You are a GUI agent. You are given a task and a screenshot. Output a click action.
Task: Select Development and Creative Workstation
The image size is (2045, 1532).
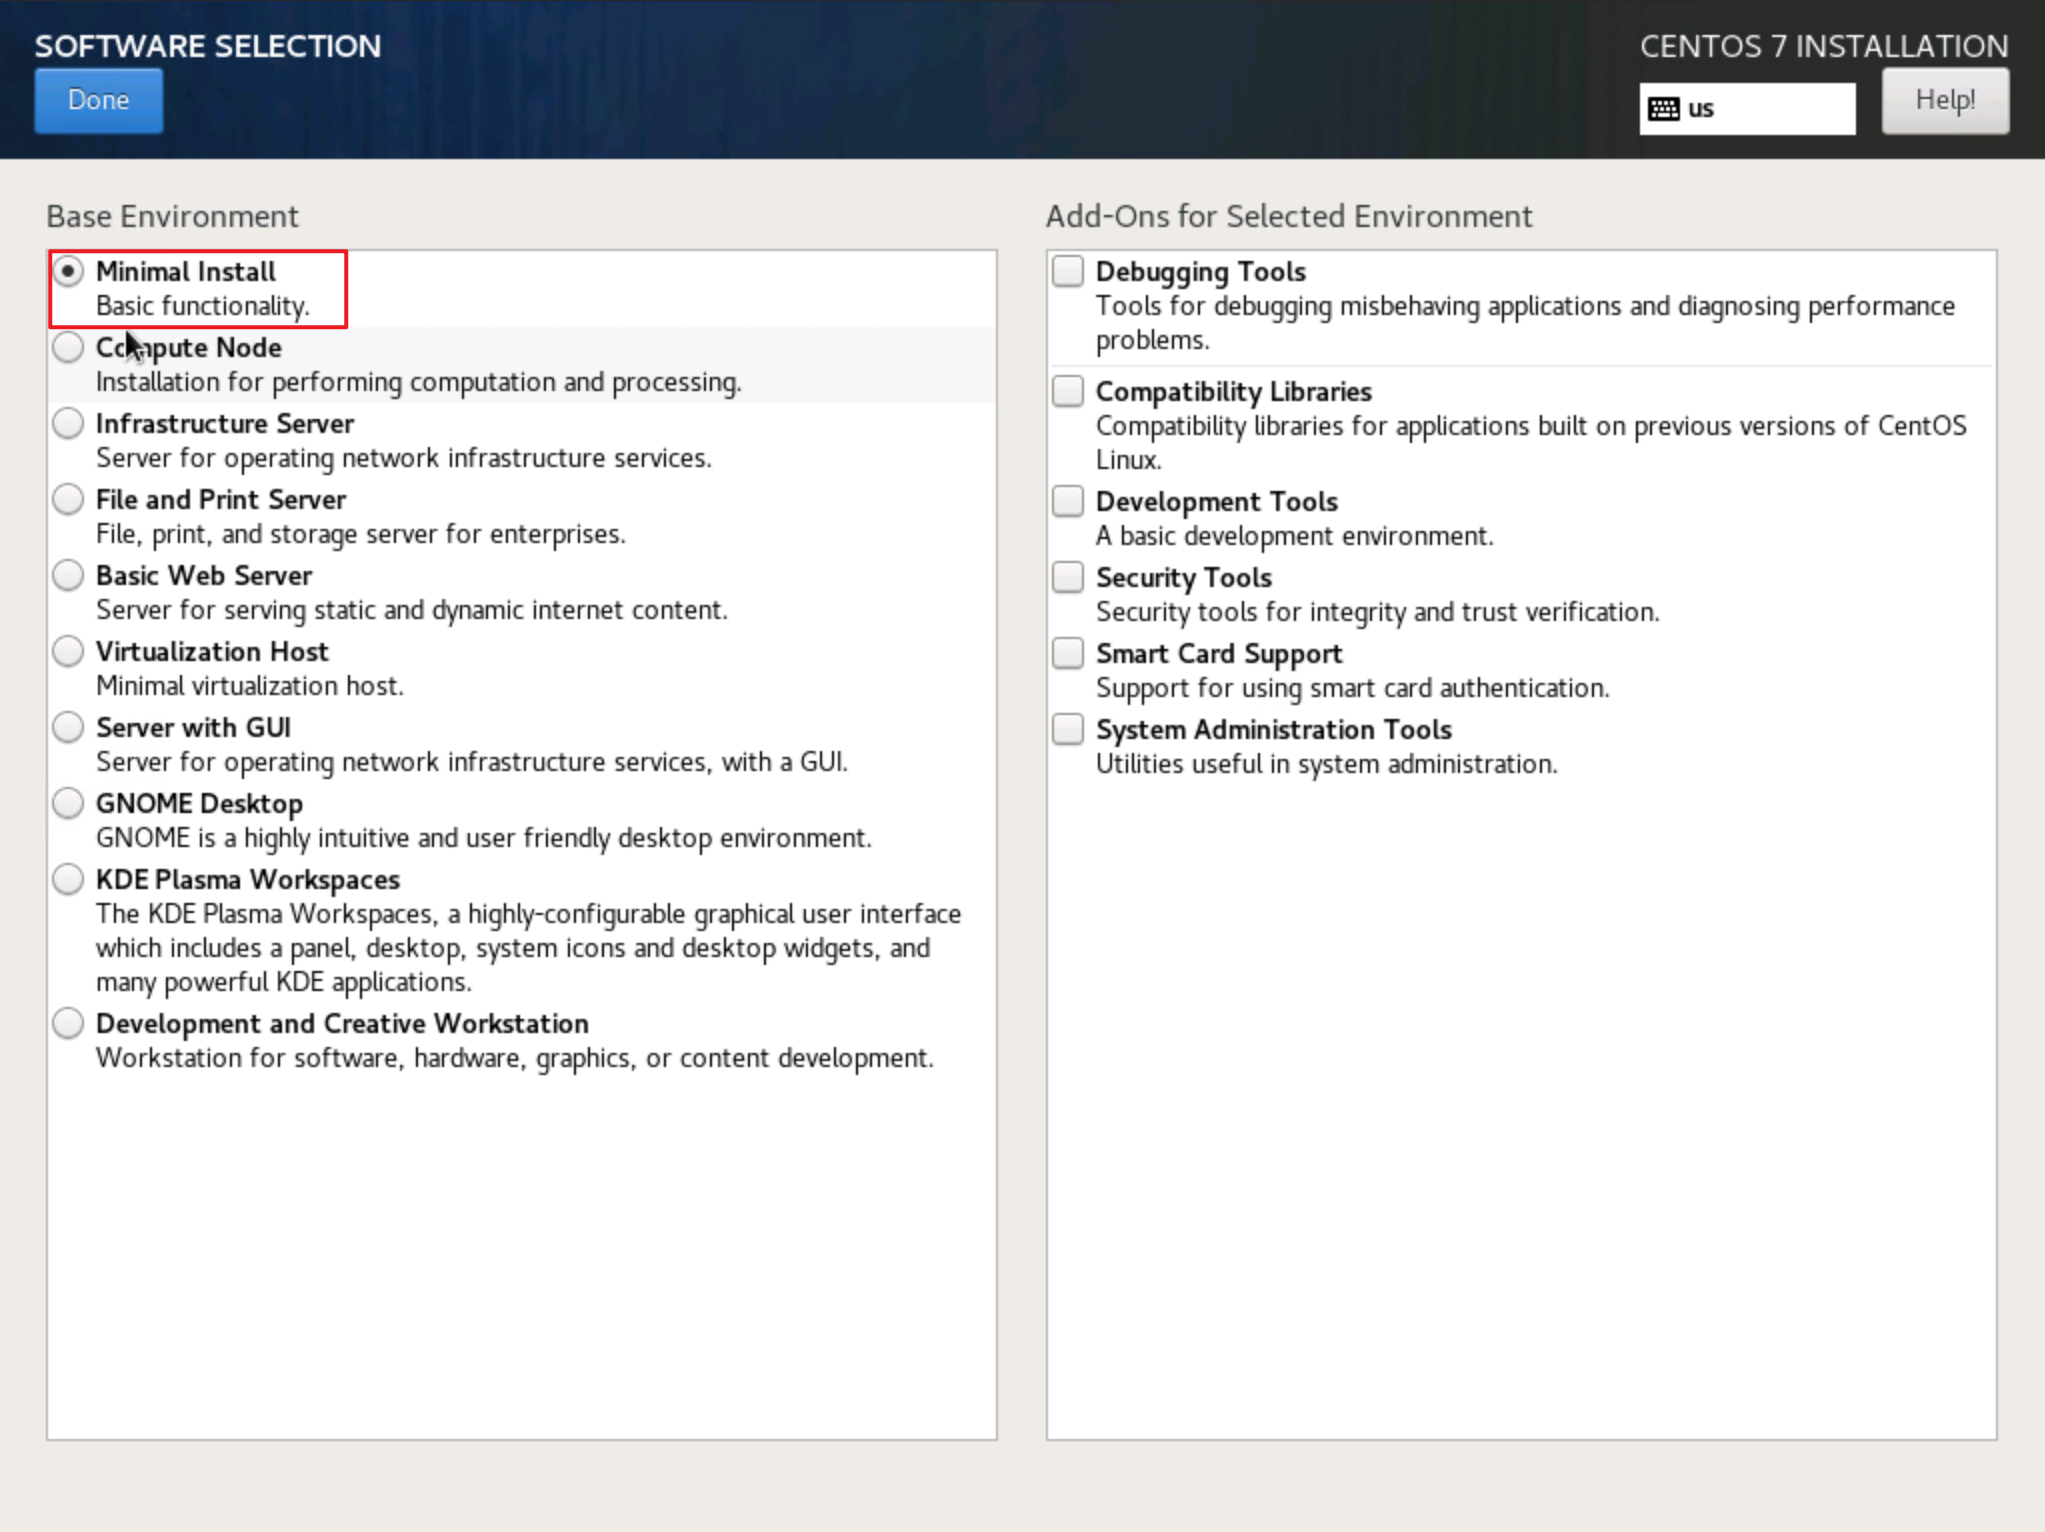coord(68,1023)
